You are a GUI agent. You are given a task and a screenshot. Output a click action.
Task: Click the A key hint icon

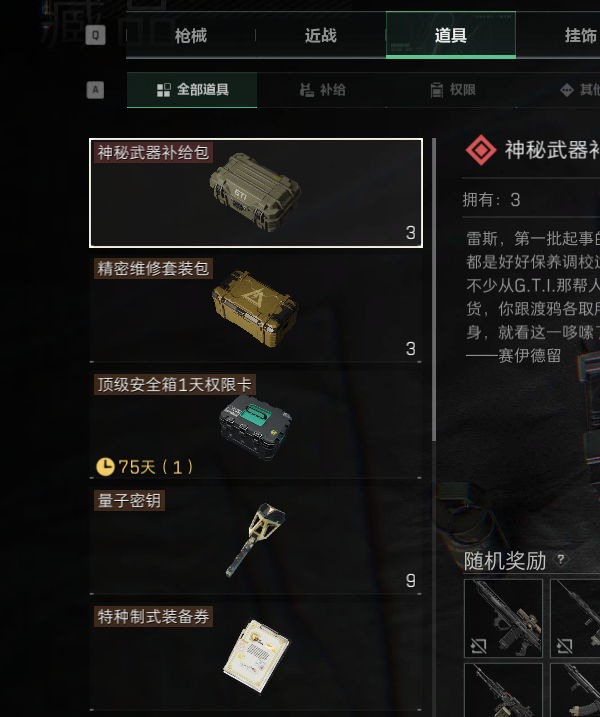[x=96, y=90]
